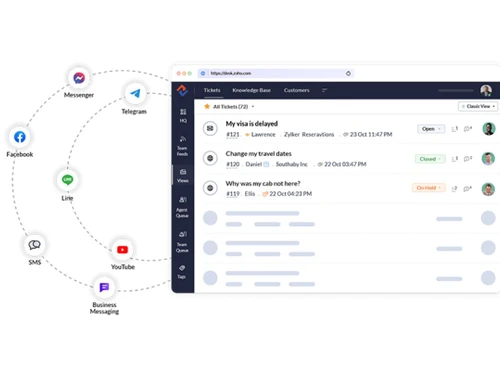Image resolution: width=500 pixels, height=375 pixels.
Task: Click email channel icon for ticket #121
Action: point(210,128)
